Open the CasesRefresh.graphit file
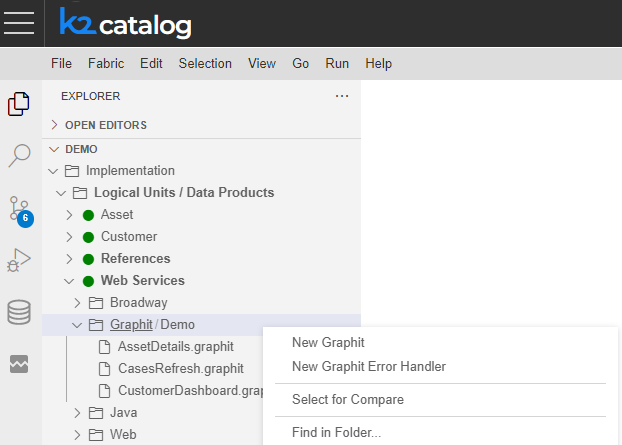The image size is (622, 445). (x=180, y=368)
